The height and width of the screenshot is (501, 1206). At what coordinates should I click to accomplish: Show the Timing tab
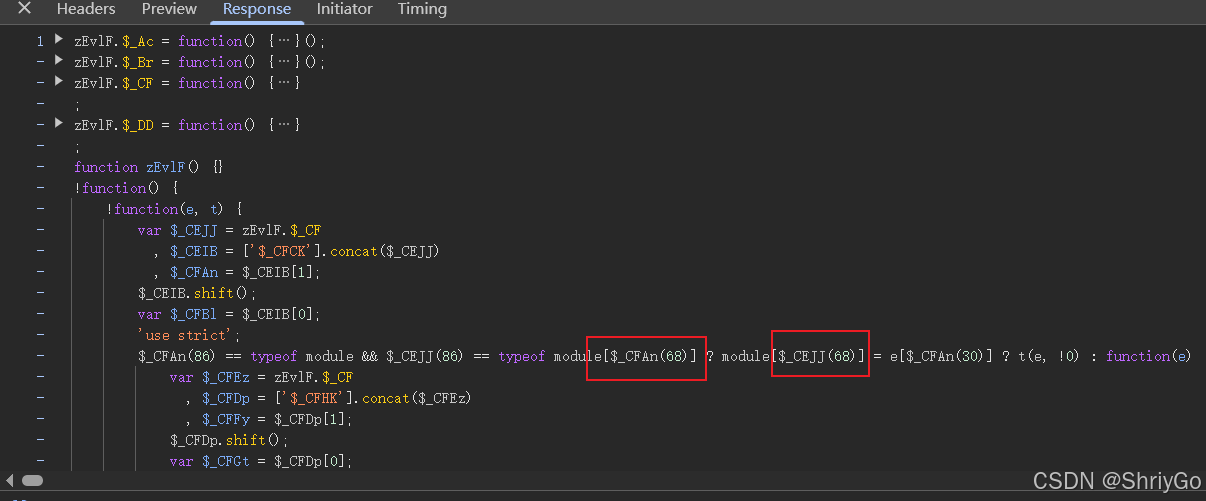(x=422, y=9)
